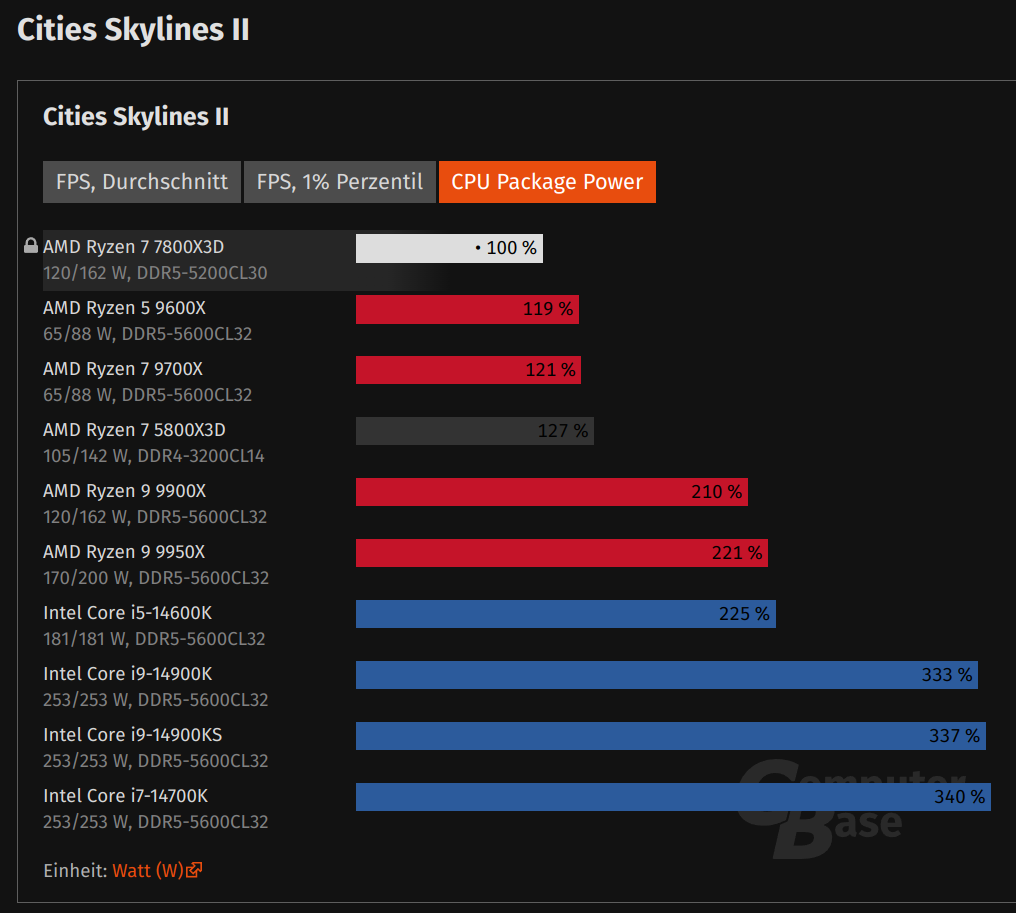Viewport: 1016px width, 913px height.
Task: Select the blue 337 % bar
Action: (x=671, y=735)
